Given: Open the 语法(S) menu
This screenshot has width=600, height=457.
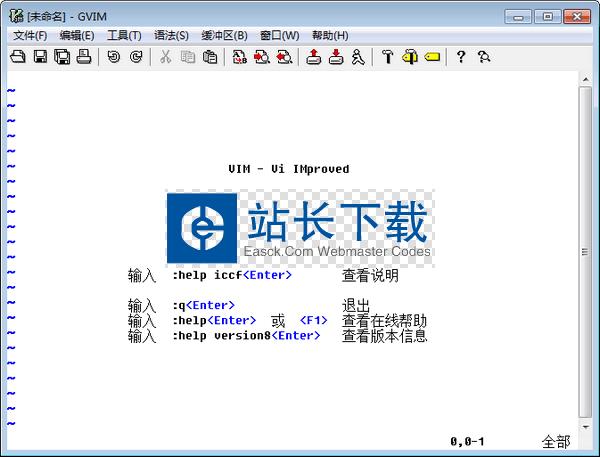Looking at the screenshot, I should 171,36.
